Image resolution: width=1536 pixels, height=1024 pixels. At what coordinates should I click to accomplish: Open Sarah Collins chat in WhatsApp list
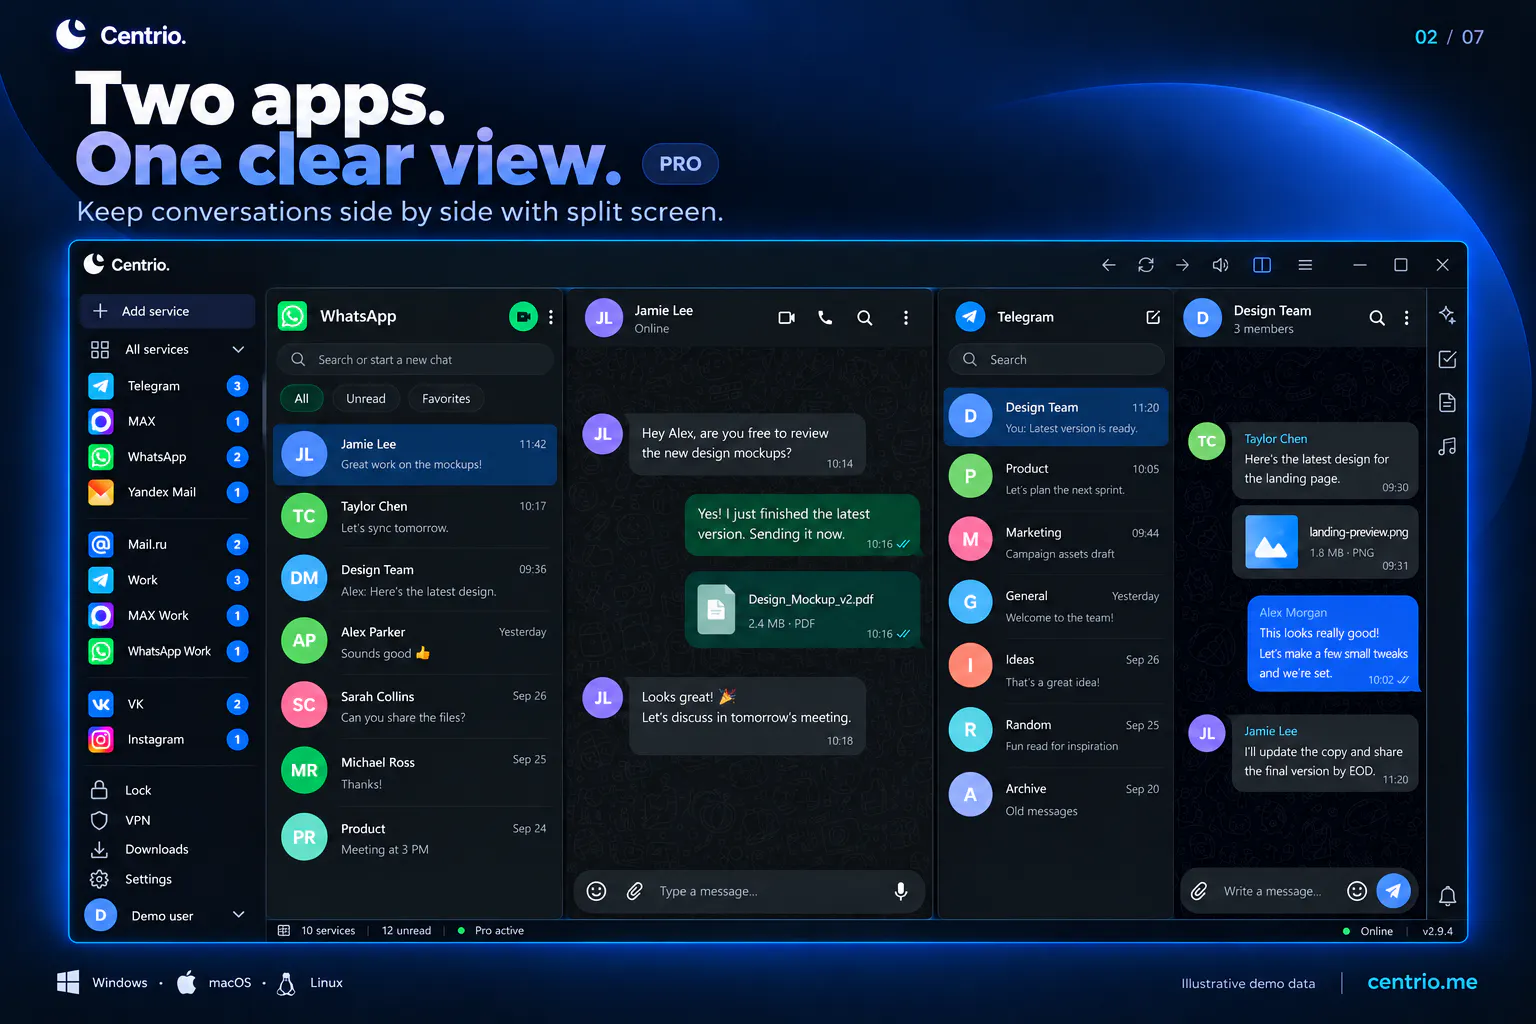[x=415, y=706]
